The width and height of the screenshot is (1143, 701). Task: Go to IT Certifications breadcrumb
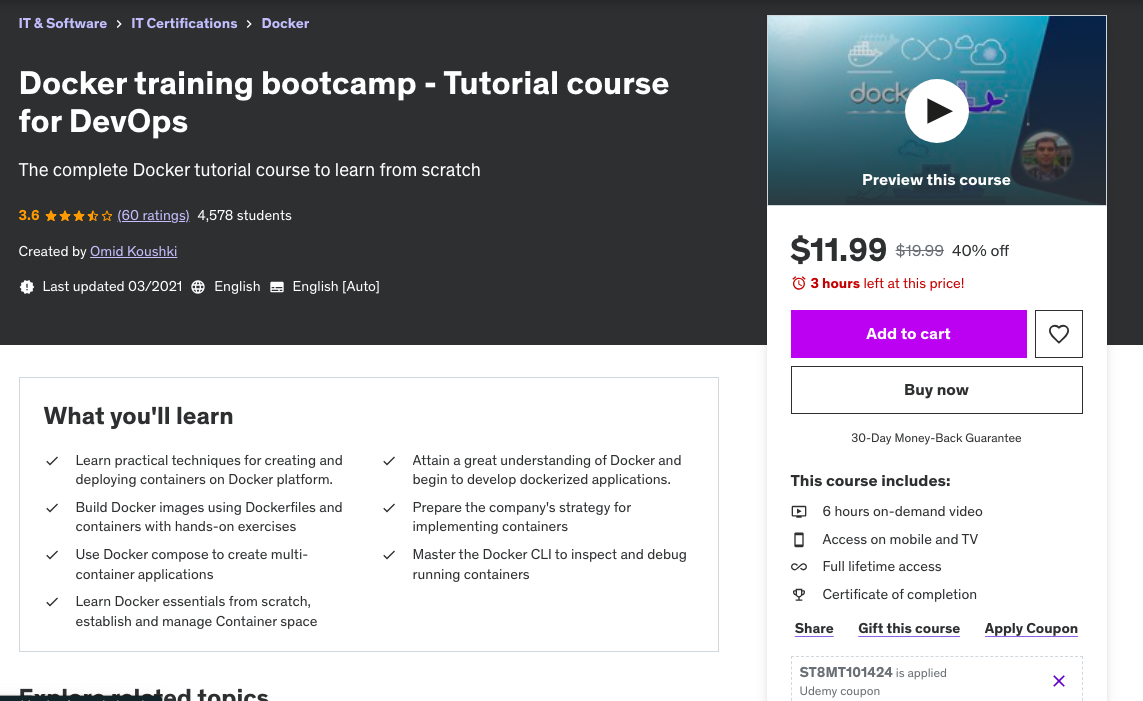click(184, 23)
